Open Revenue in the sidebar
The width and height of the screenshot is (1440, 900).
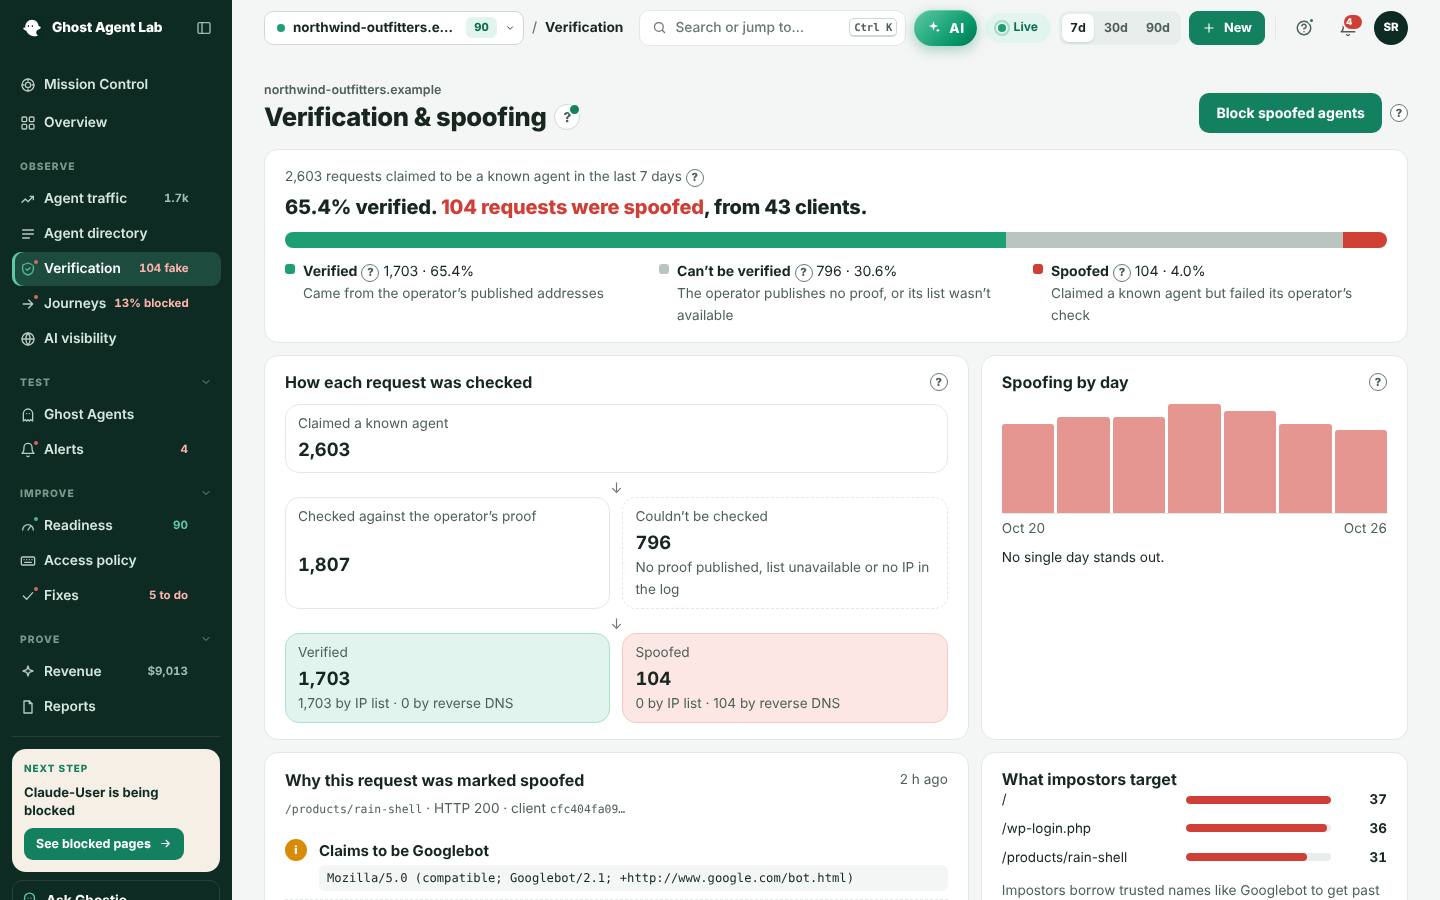click(116, 671)
